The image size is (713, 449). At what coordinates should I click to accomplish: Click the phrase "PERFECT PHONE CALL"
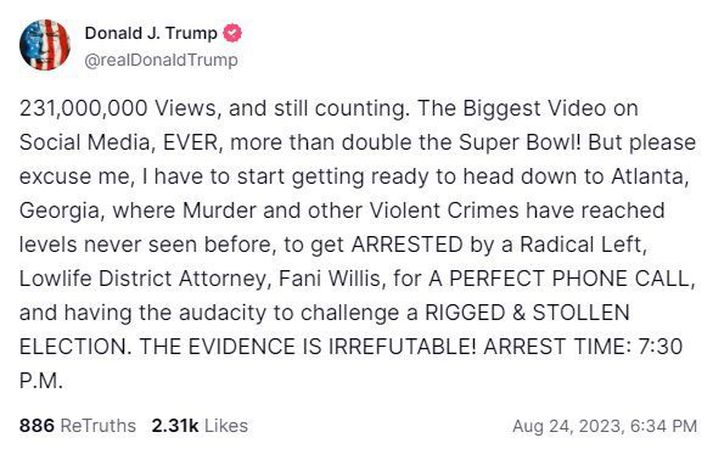pyautogui.click(x=572, y=279)
